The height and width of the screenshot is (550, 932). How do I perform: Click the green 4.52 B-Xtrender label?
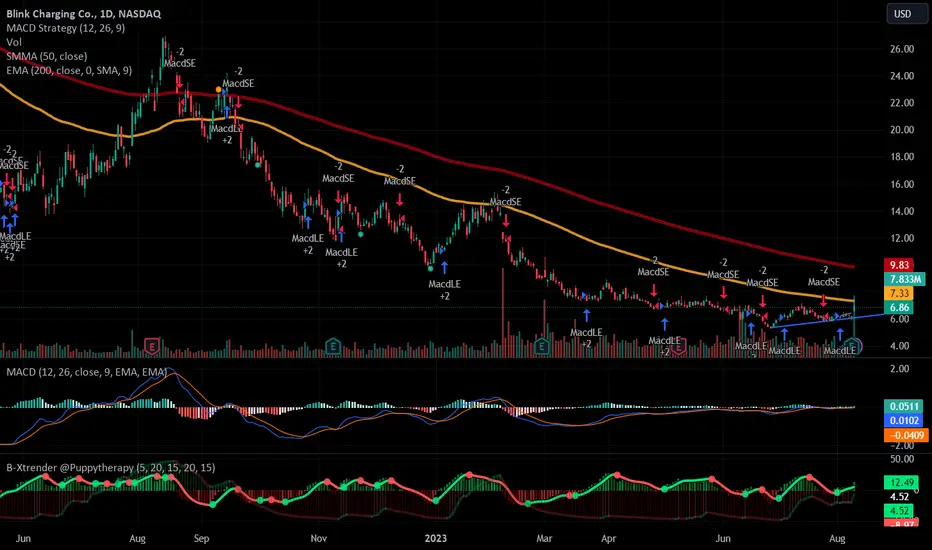(x=899, y=511)
